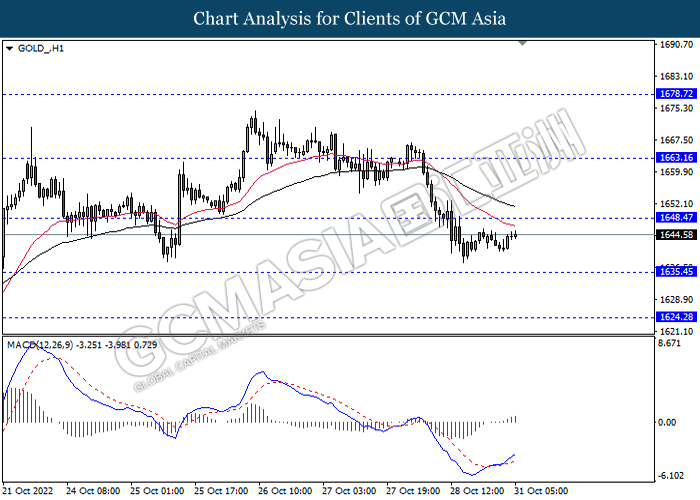Click the 21 Oct 2022 date label

click(x=28, y=491)
